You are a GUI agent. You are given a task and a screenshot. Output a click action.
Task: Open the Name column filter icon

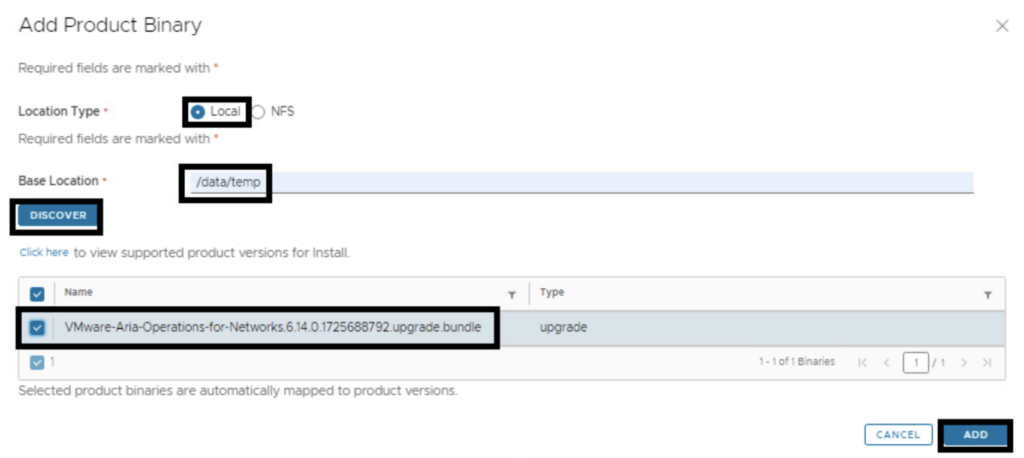tap(512, 294)
